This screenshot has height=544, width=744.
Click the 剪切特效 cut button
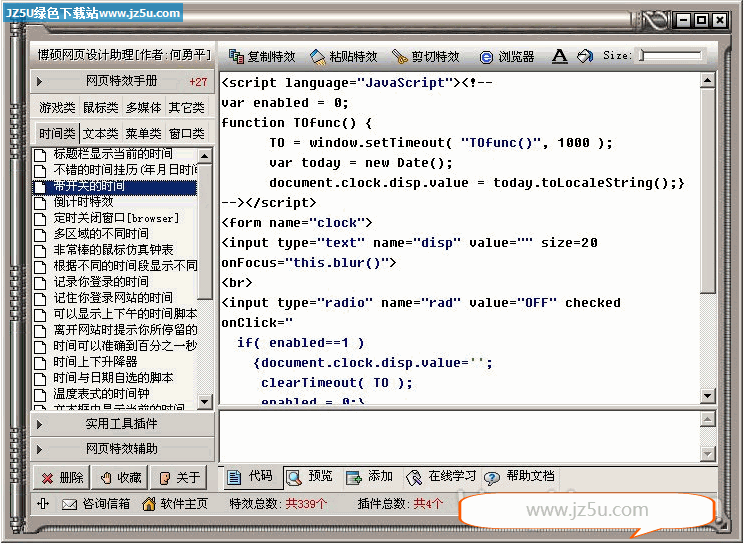pos(426,56)
